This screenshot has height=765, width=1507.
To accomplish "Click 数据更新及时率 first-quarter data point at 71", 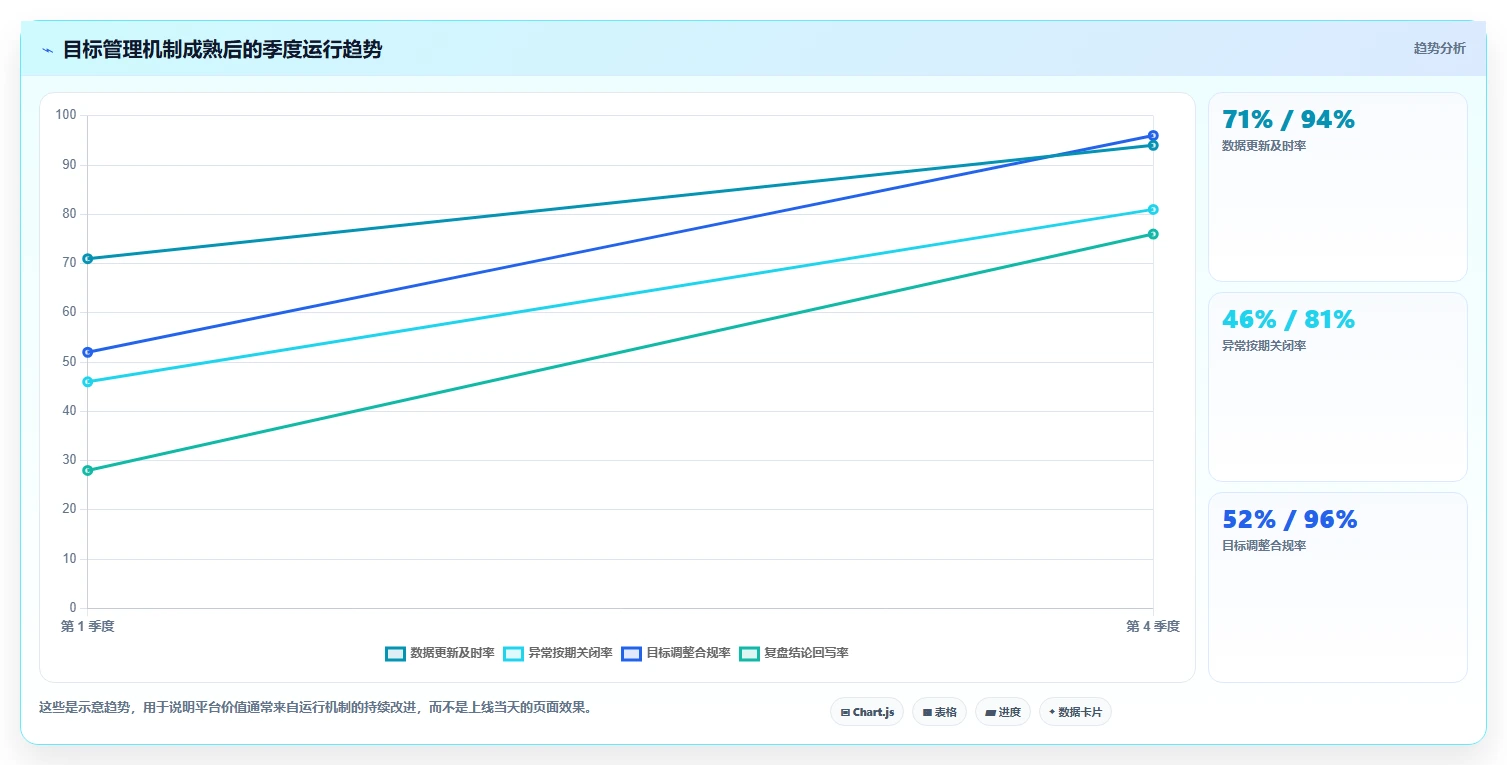I will click(x=87, y=259).
